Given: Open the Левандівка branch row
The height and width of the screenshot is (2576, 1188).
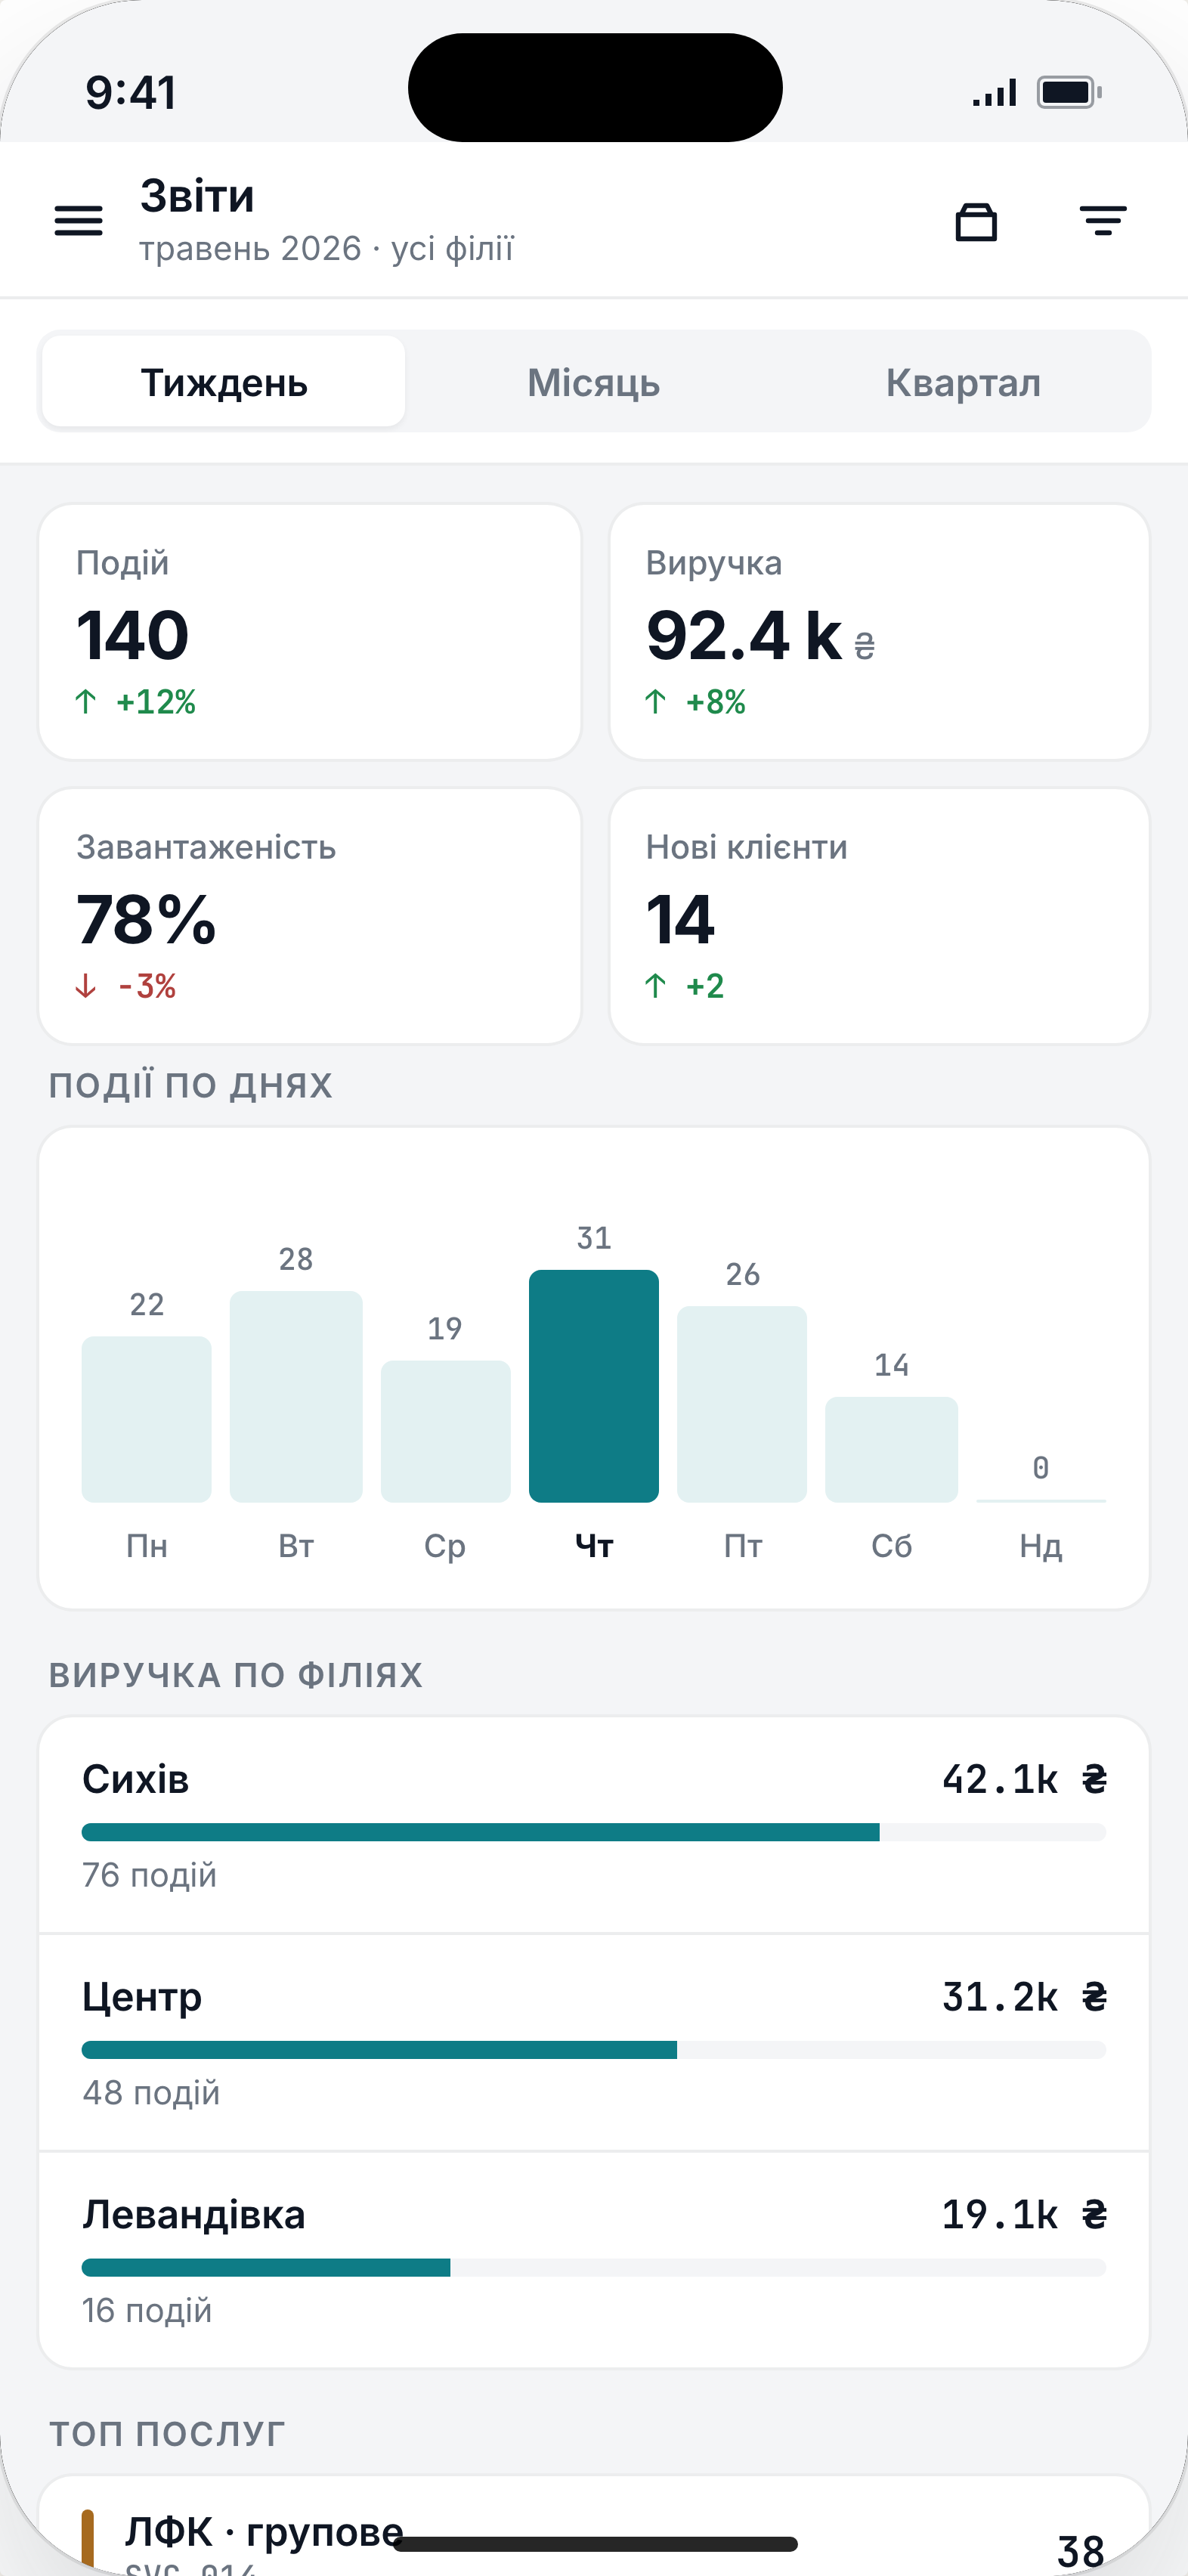Looking at the screenshot, I should [594, 2260].
